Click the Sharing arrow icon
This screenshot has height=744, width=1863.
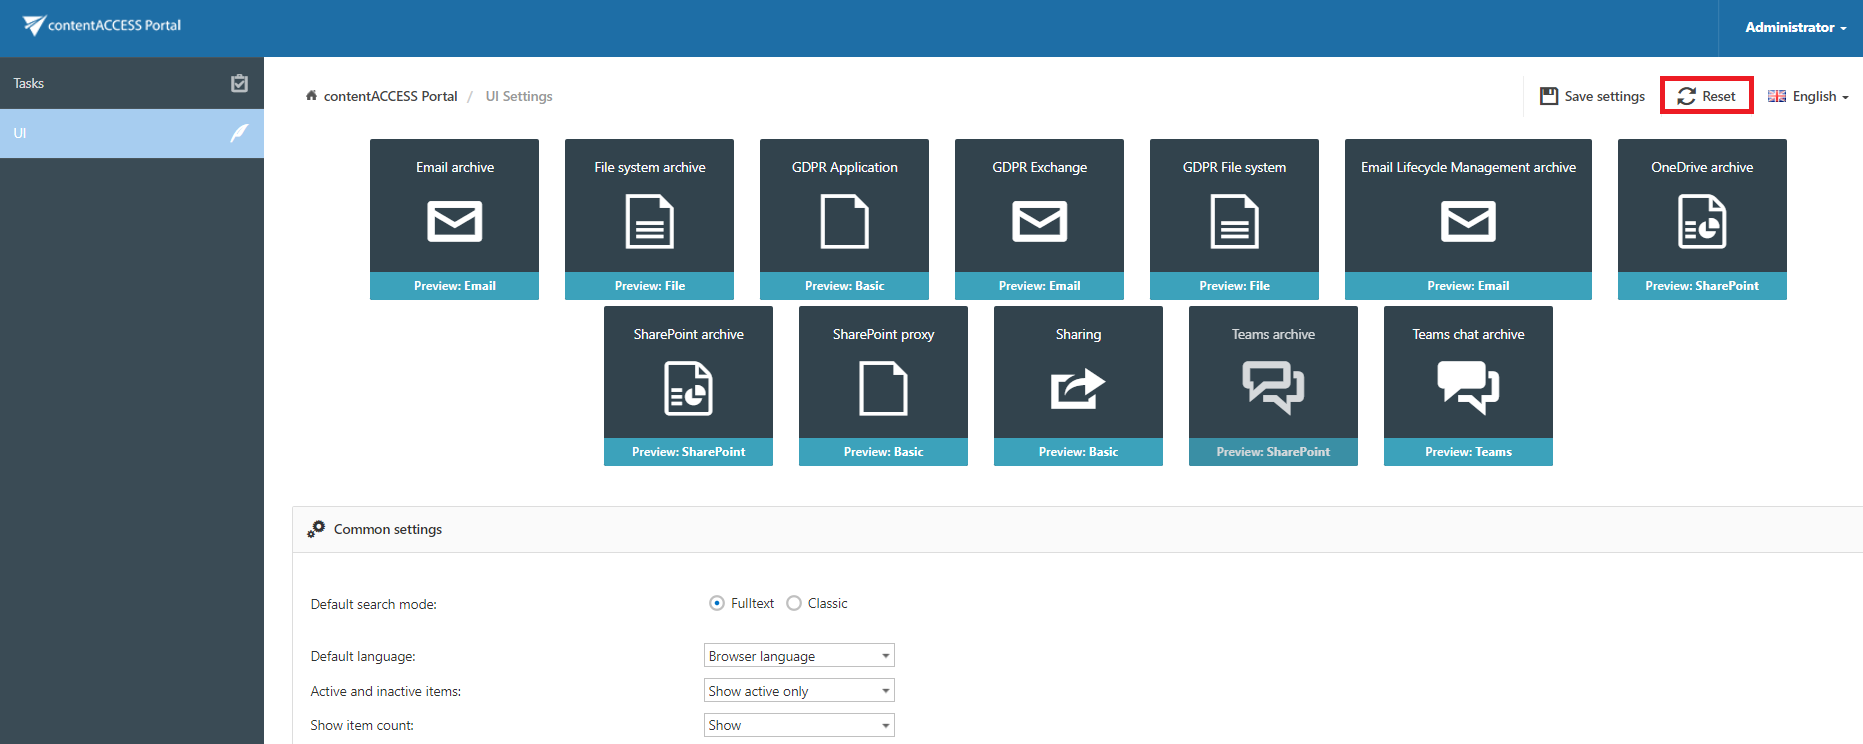tap(1077, 388)
